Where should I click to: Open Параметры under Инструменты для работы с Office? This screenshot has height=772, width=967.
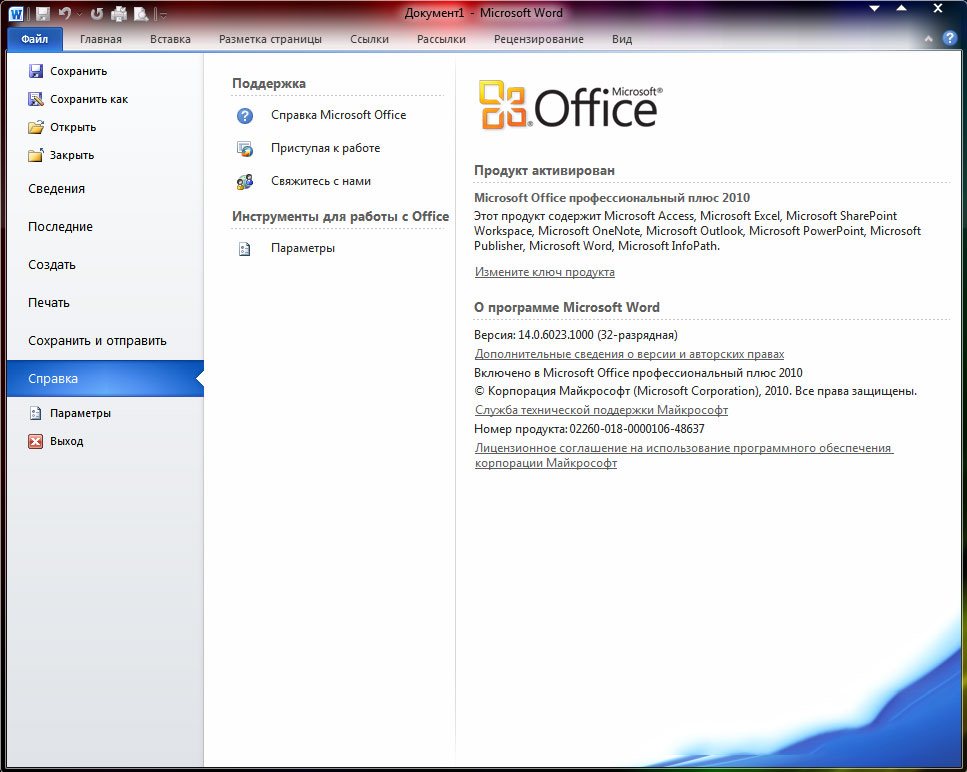pos(302,248)
